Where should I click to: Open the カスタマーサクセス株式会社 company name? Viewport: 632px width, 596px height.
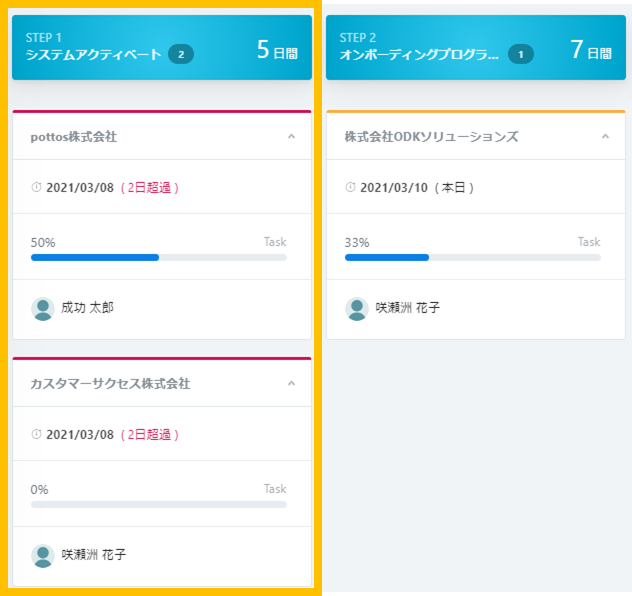(110, 384)
